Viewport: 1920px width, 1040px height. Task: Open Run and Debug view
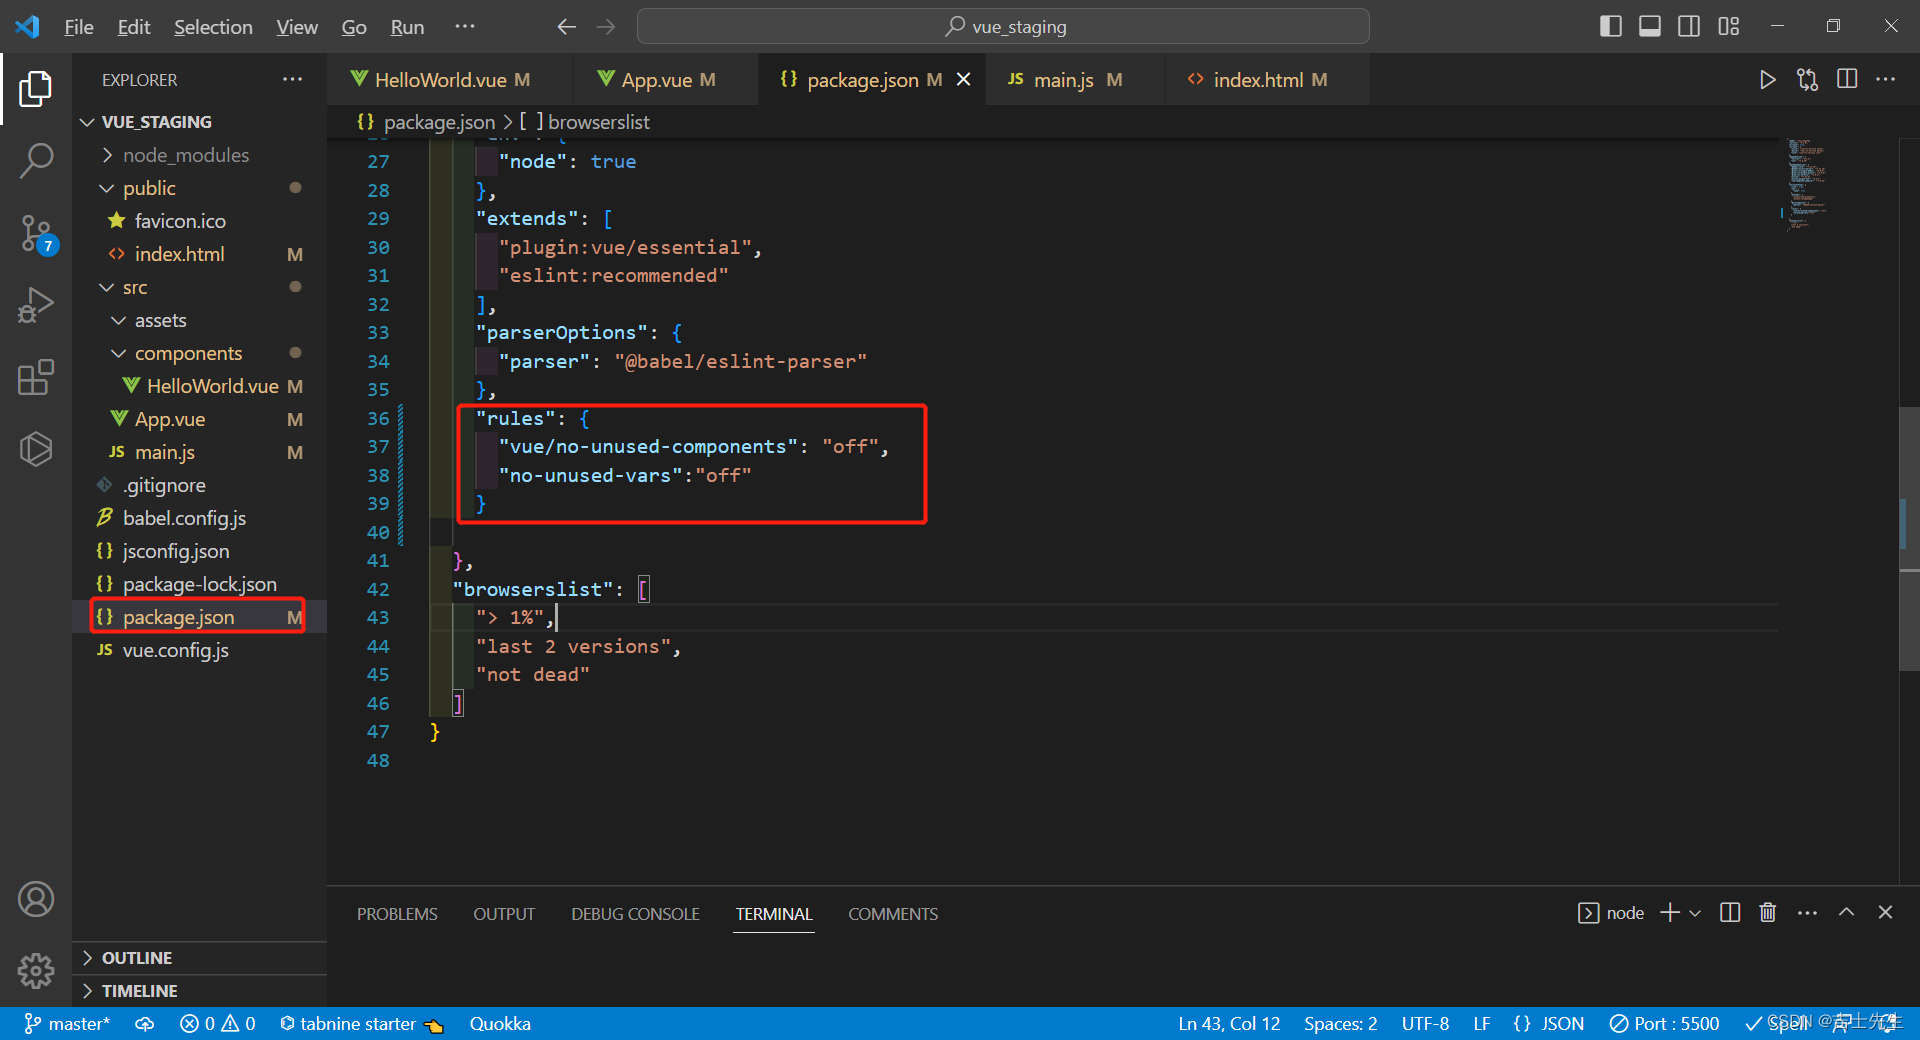click(36, 305)
